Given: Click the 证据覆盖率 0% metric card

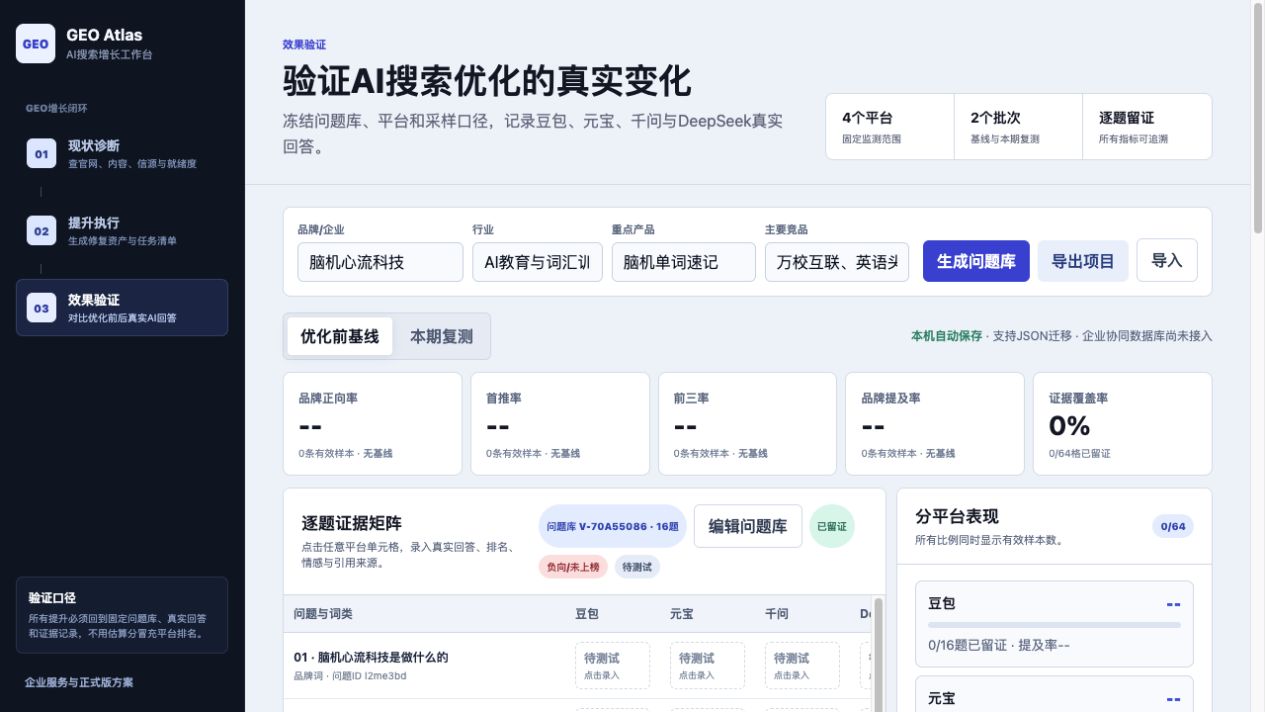Looking at the screenshot, I should pyautogui.click(x=1122, y=424).
